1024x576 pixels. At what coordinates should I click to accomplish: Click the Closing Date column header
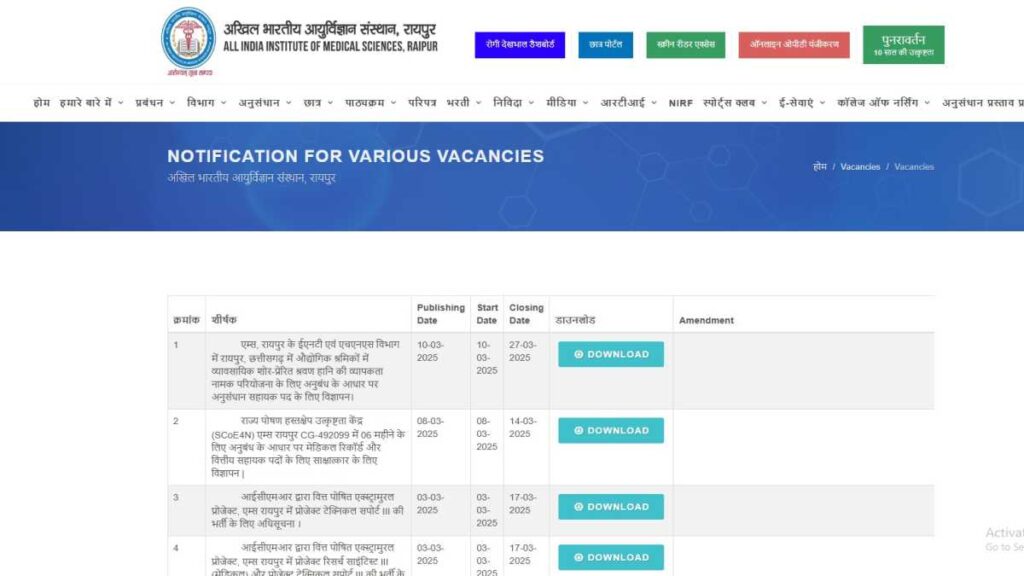point(526,314)
